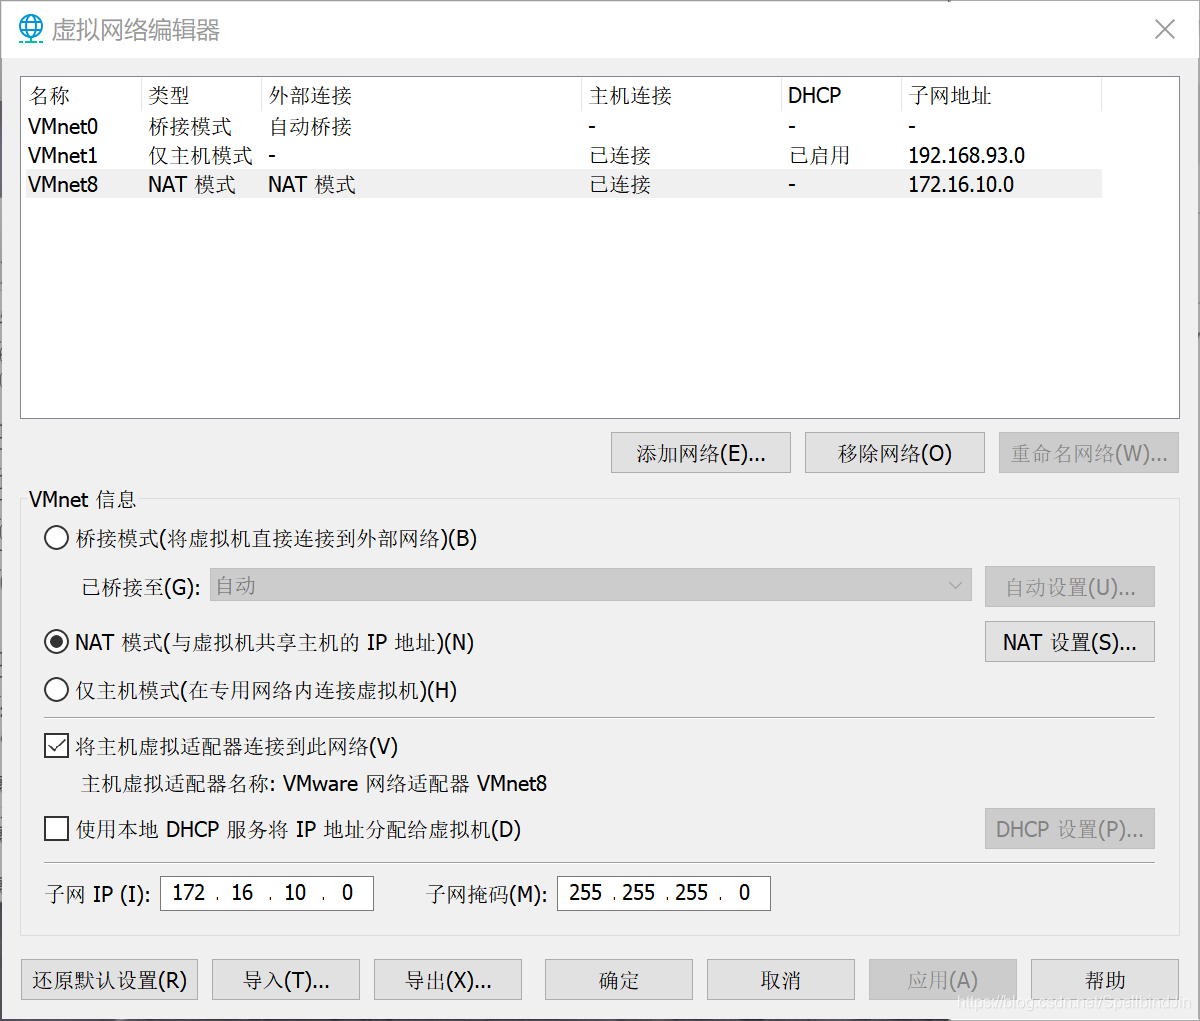Click 桥接模式 type cell of VMnet0

pos(190,126)
